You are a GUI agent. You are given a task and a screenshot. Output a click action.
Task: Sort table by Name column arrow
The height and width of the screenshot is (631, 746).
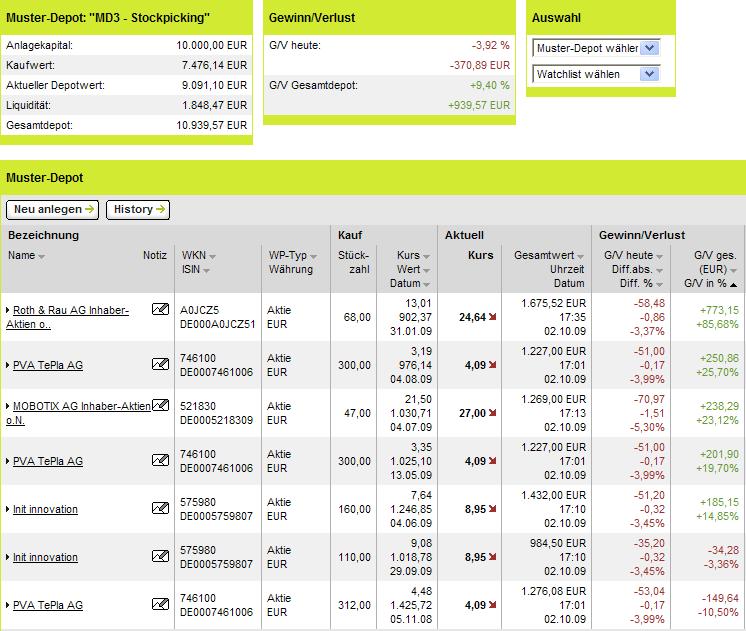[x=41, y=257]
